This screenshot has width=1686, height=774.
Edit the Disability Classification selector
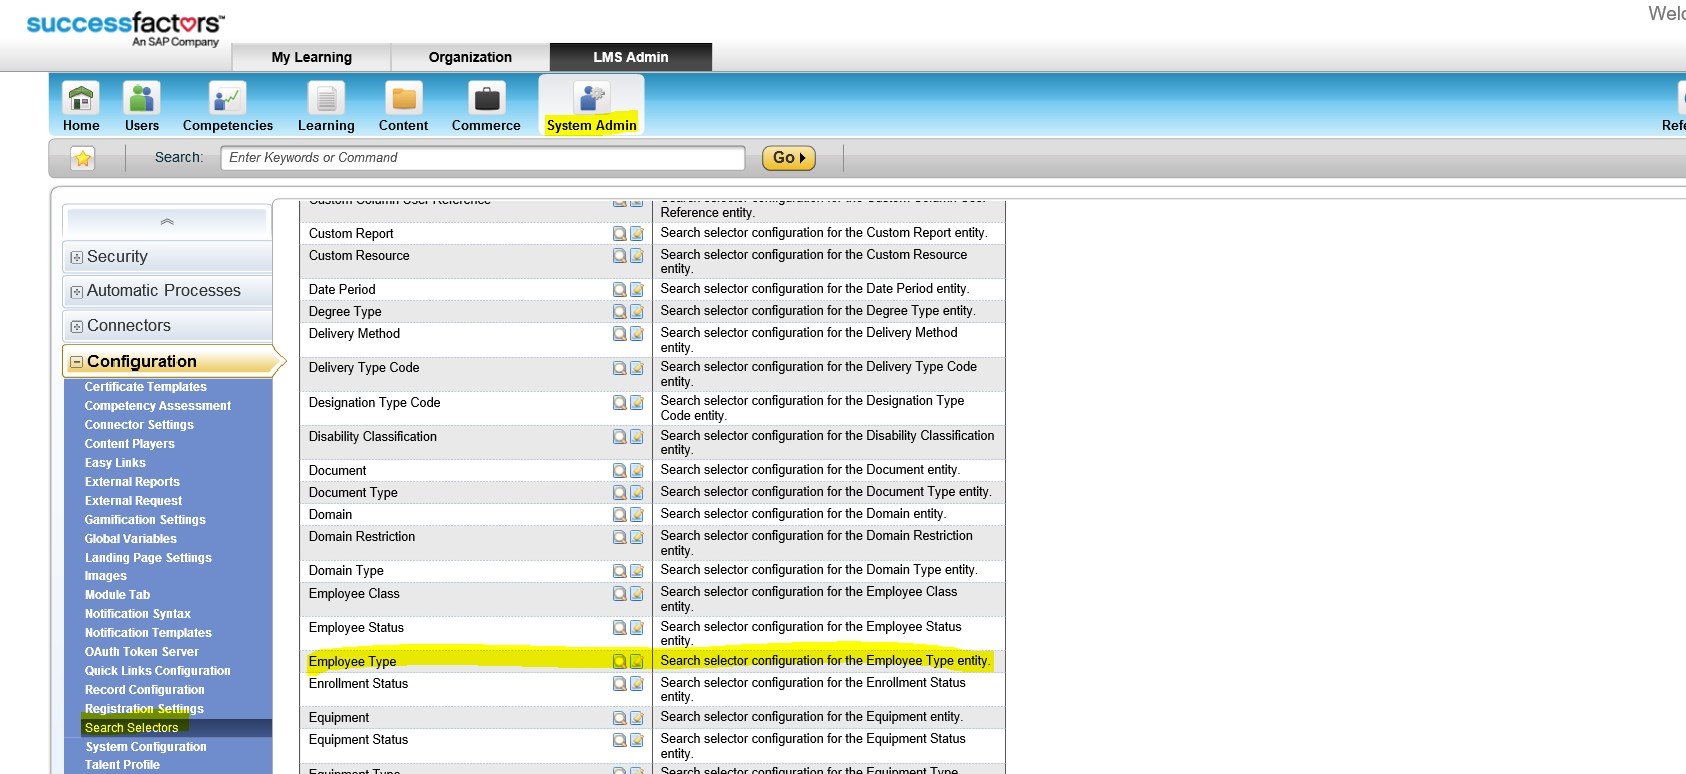point(636,437)
